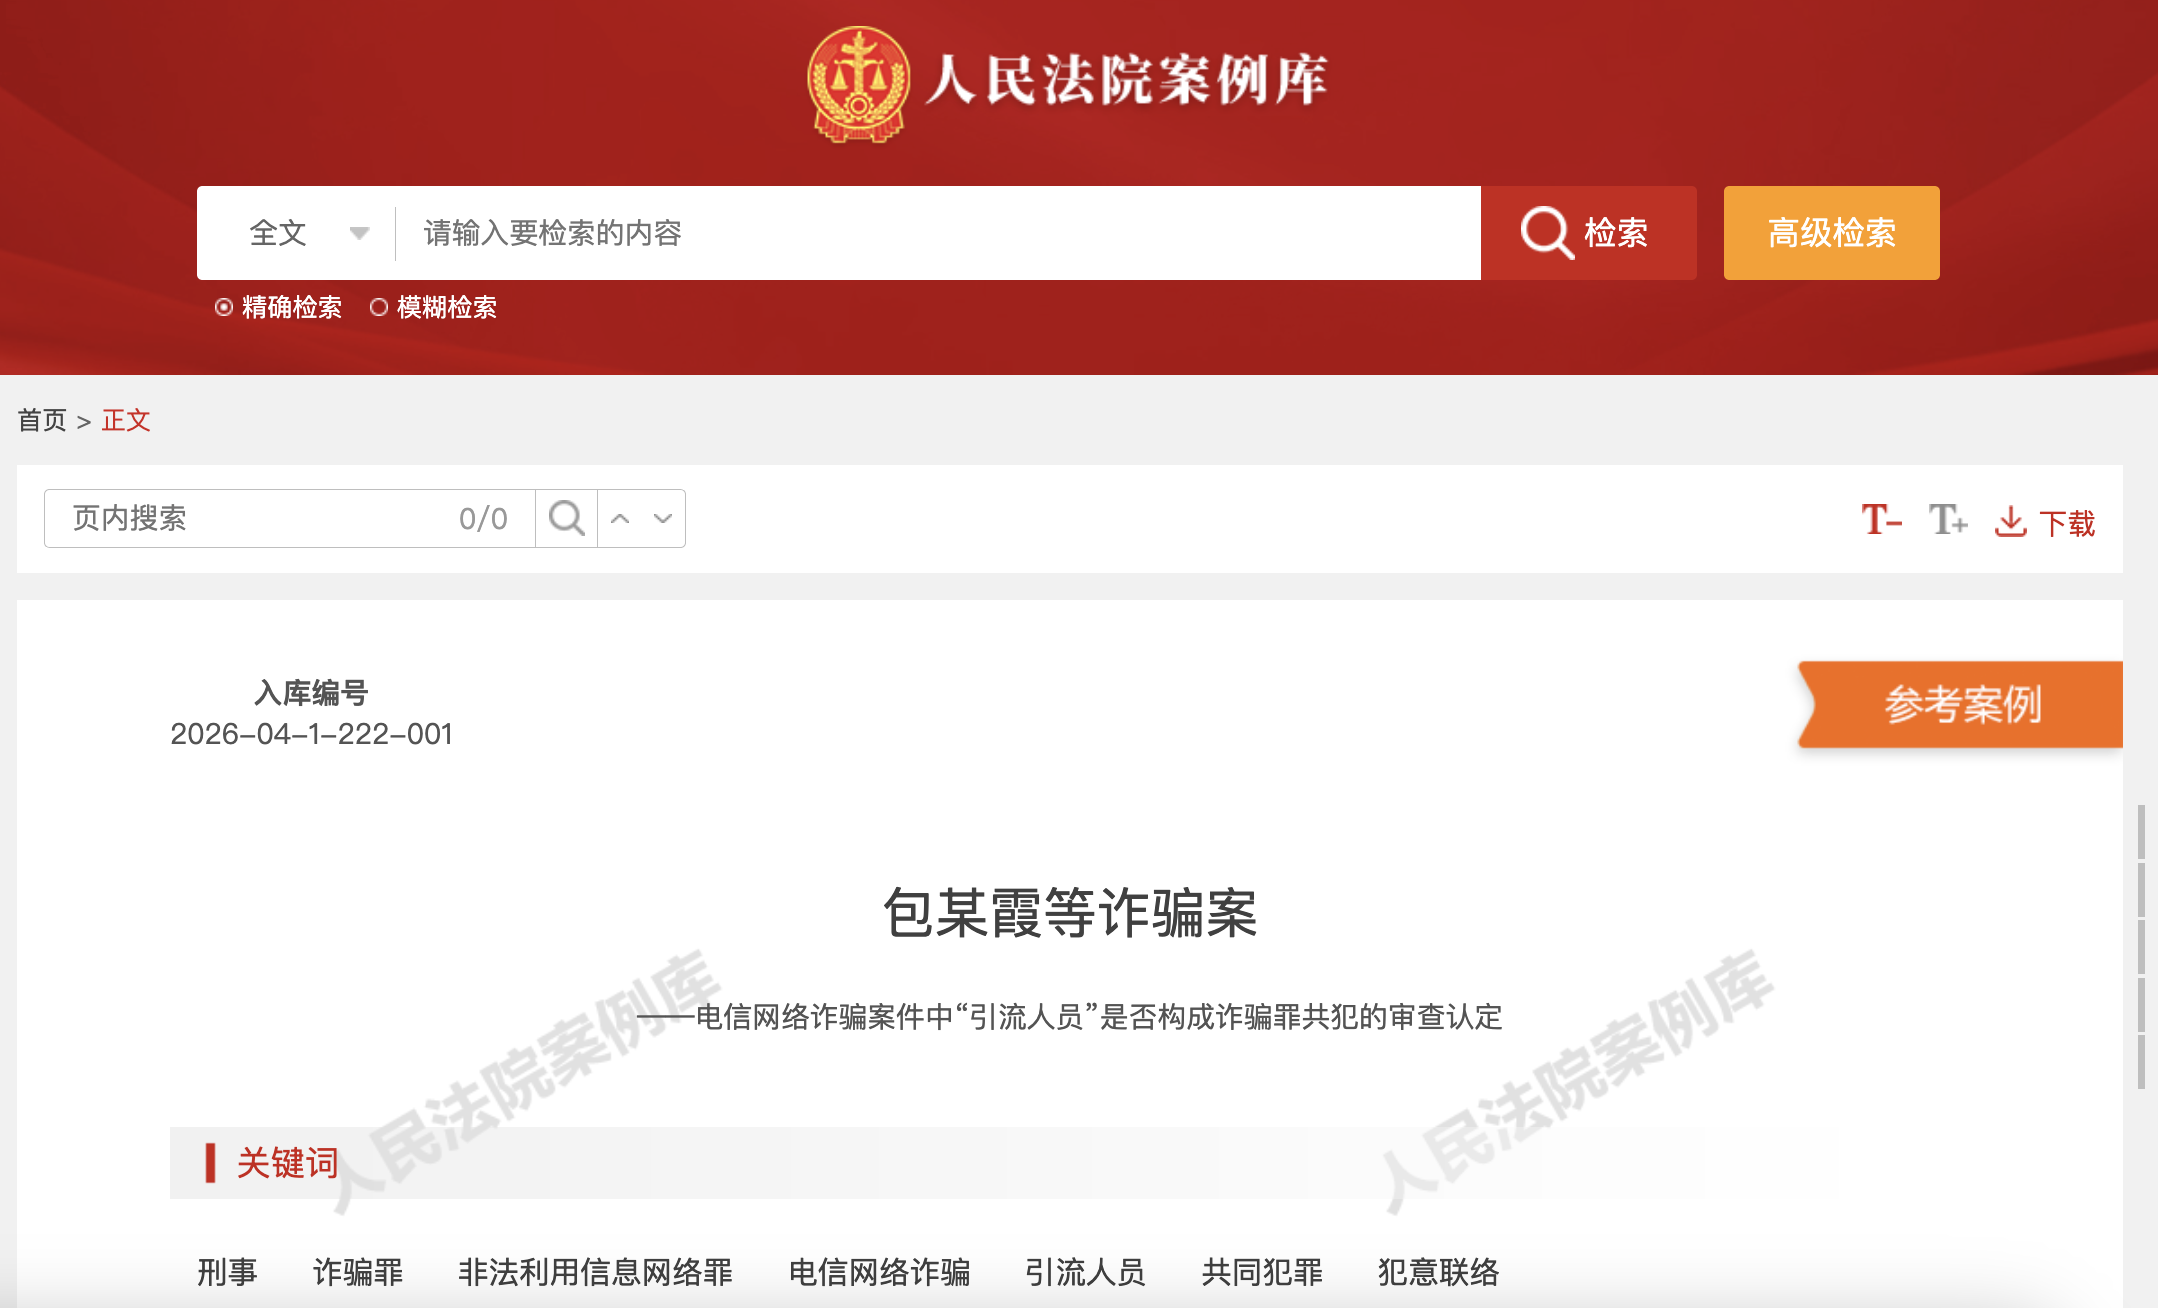
Task: Open 高级检索 advanced search
Action: (x=1832, y=233)
